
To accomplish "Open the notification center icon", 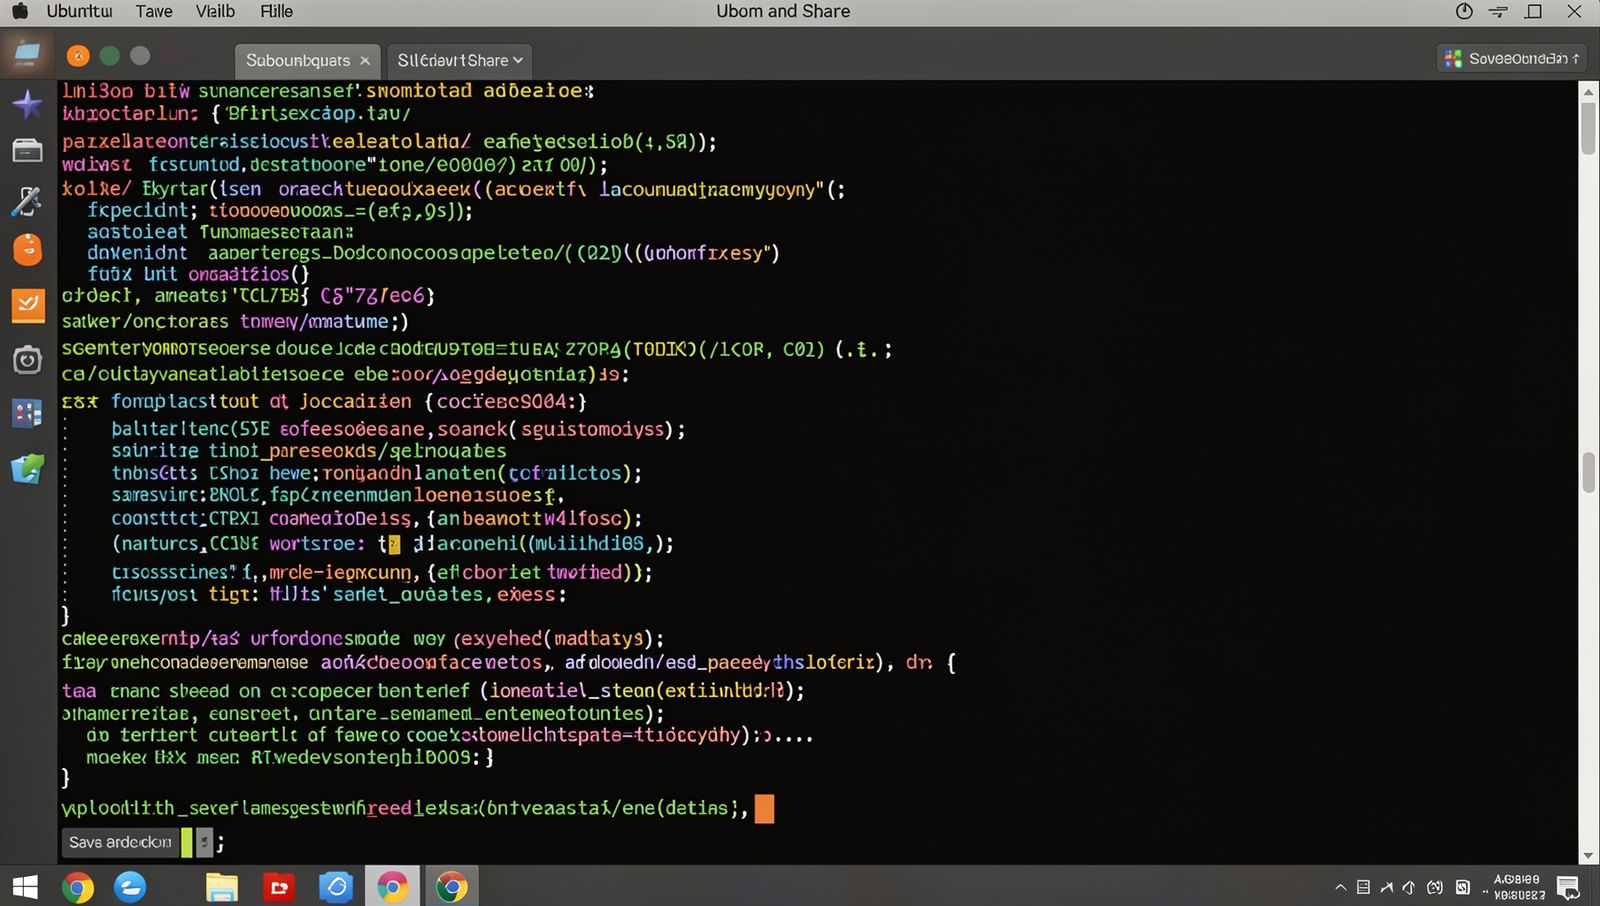I will pyautogui.click(x=1568, y=887).
